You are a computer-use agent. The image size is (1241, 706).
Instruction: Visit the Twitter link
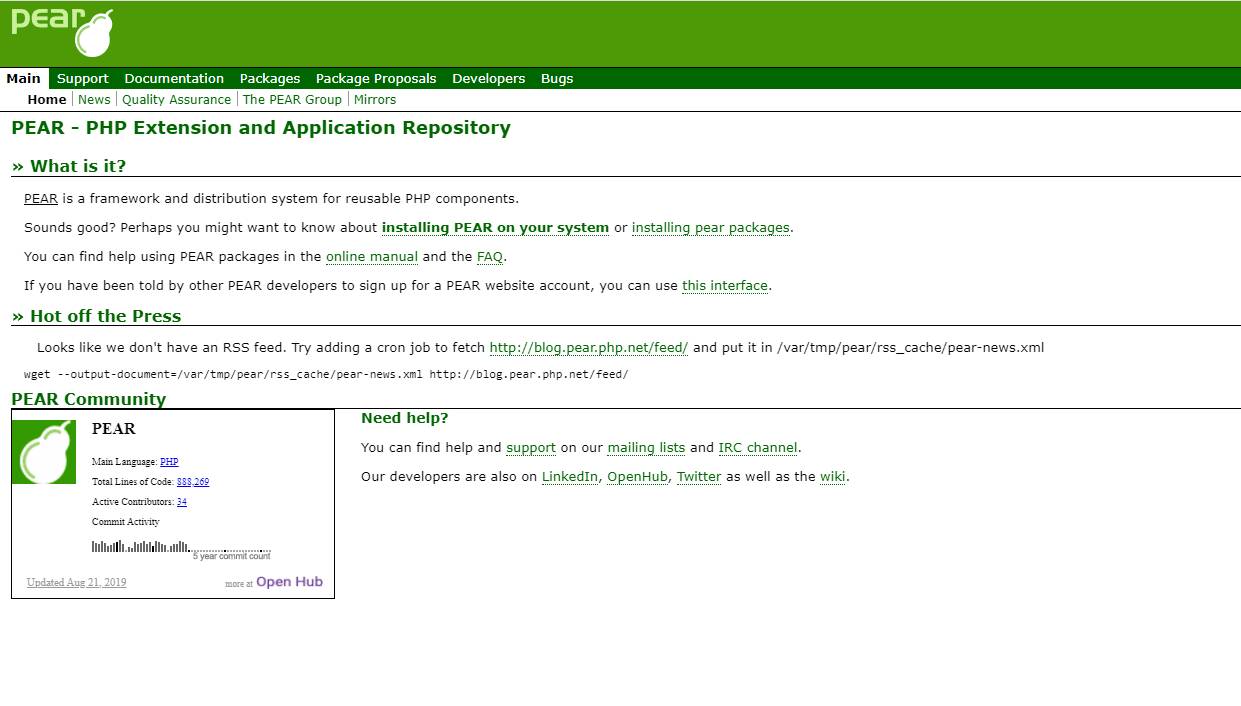click(x=699, y=477)
